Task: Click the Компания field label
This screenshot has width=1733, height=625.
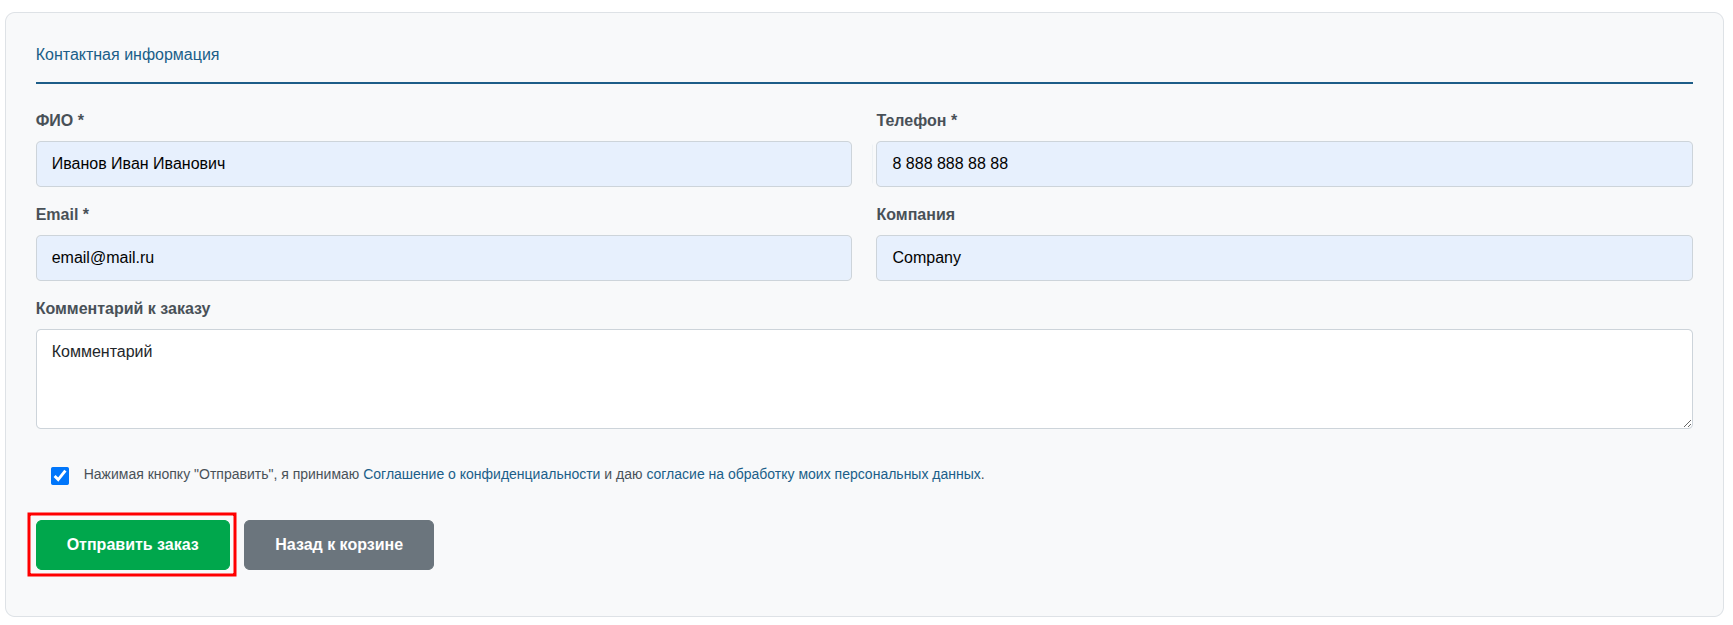Action: coord(916,214)
